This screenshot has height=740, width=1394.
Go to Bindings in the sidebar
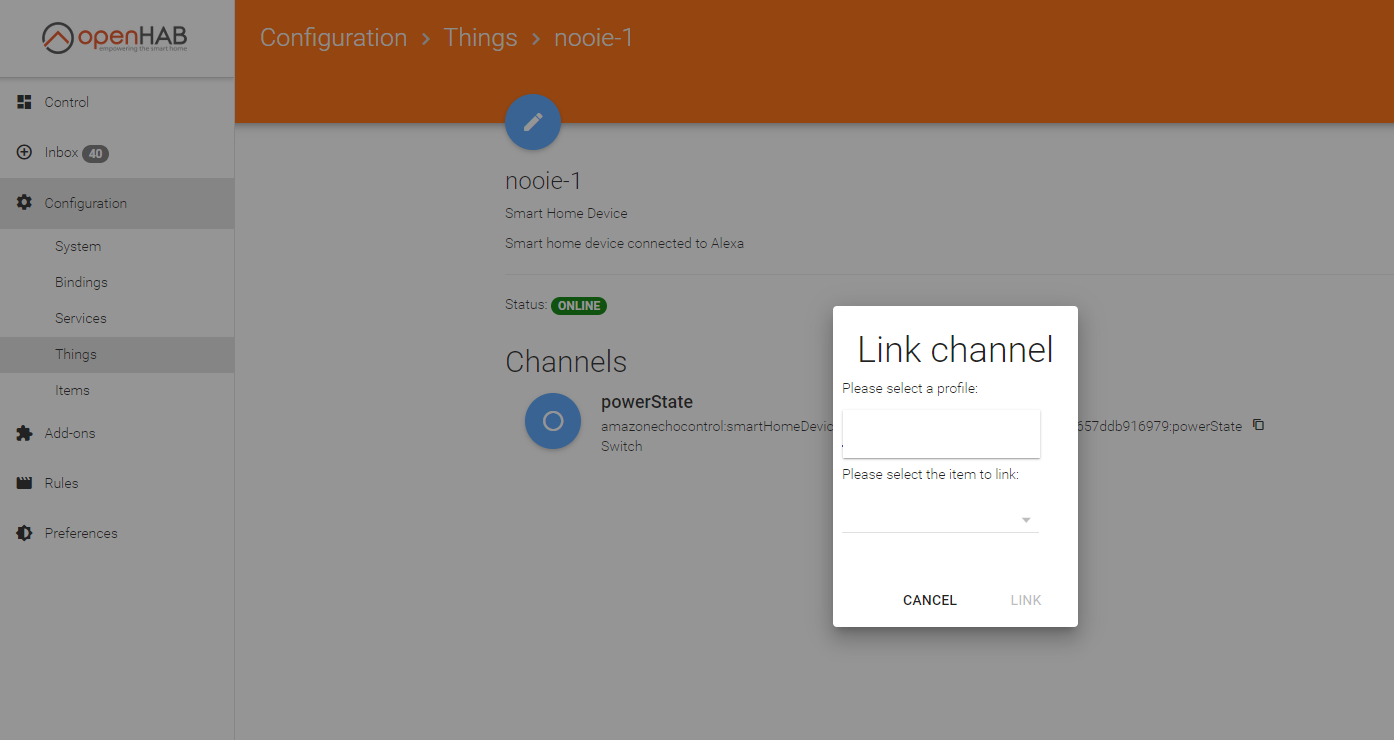pos(81,282)
